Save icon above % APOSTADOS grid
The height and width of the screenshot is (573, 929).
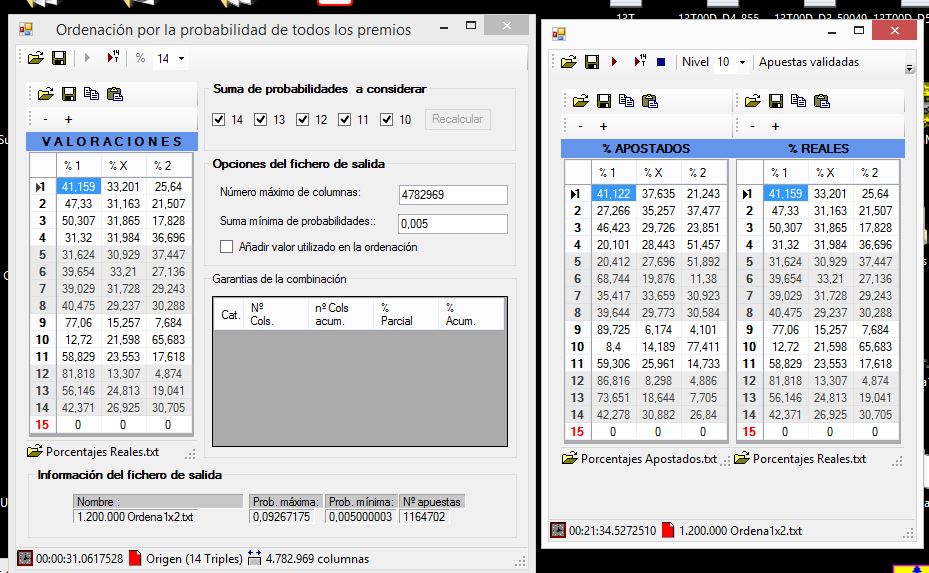(x=604, y=101)
